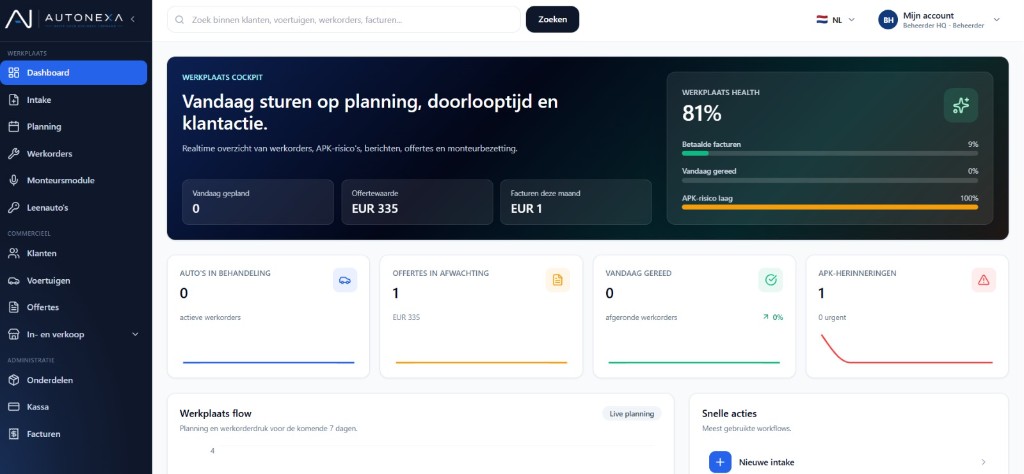Click the magnifier icon in the search bar
The image size is (1024, 474).
[x=180, y=20]
